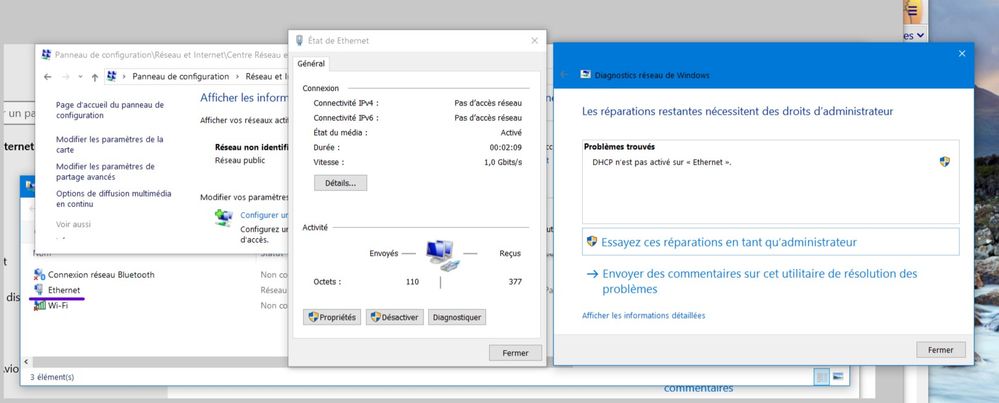The width and height of the screenshot is (999, 403).
Task: Try repairs as administrator option
Action: (x=770, y=242)
